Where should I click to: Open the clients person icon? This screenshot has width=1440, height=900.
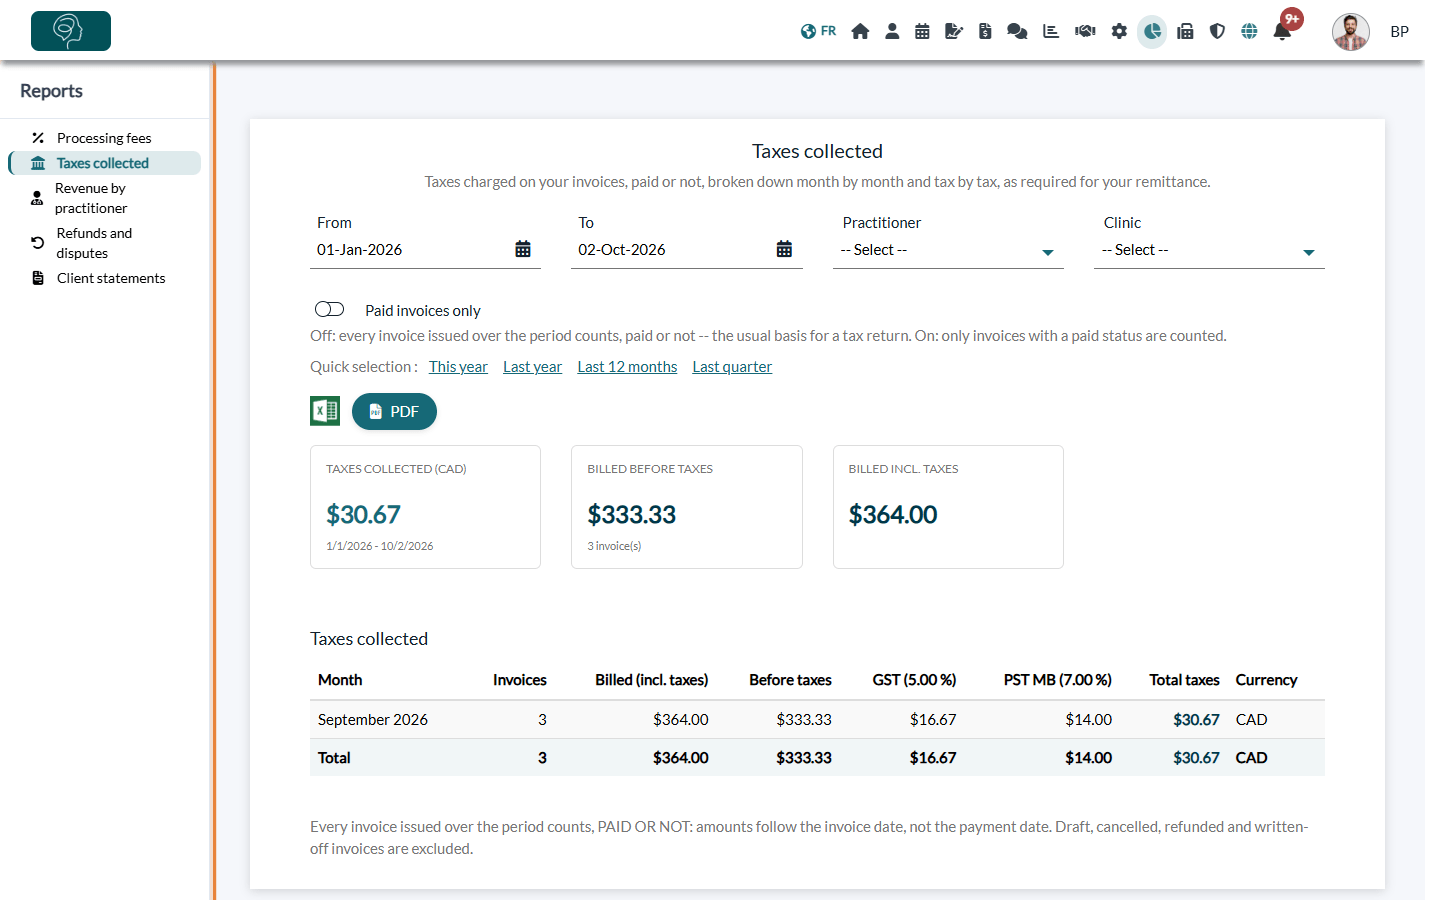(892, 31)
